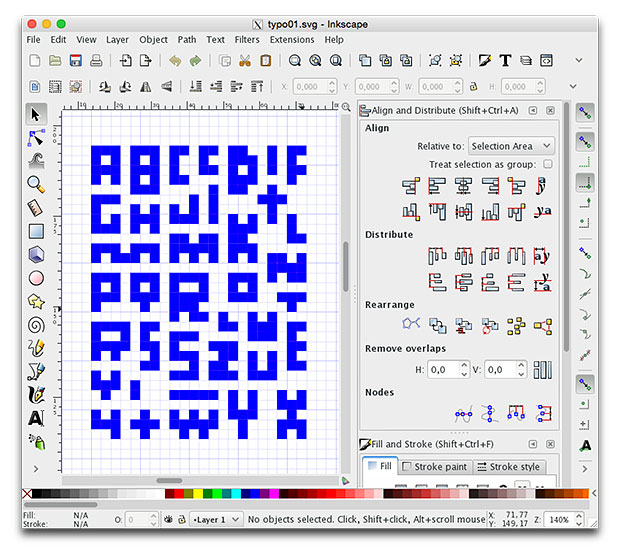Select the Spray tool
Screen dimensions: 620x556
36,441
